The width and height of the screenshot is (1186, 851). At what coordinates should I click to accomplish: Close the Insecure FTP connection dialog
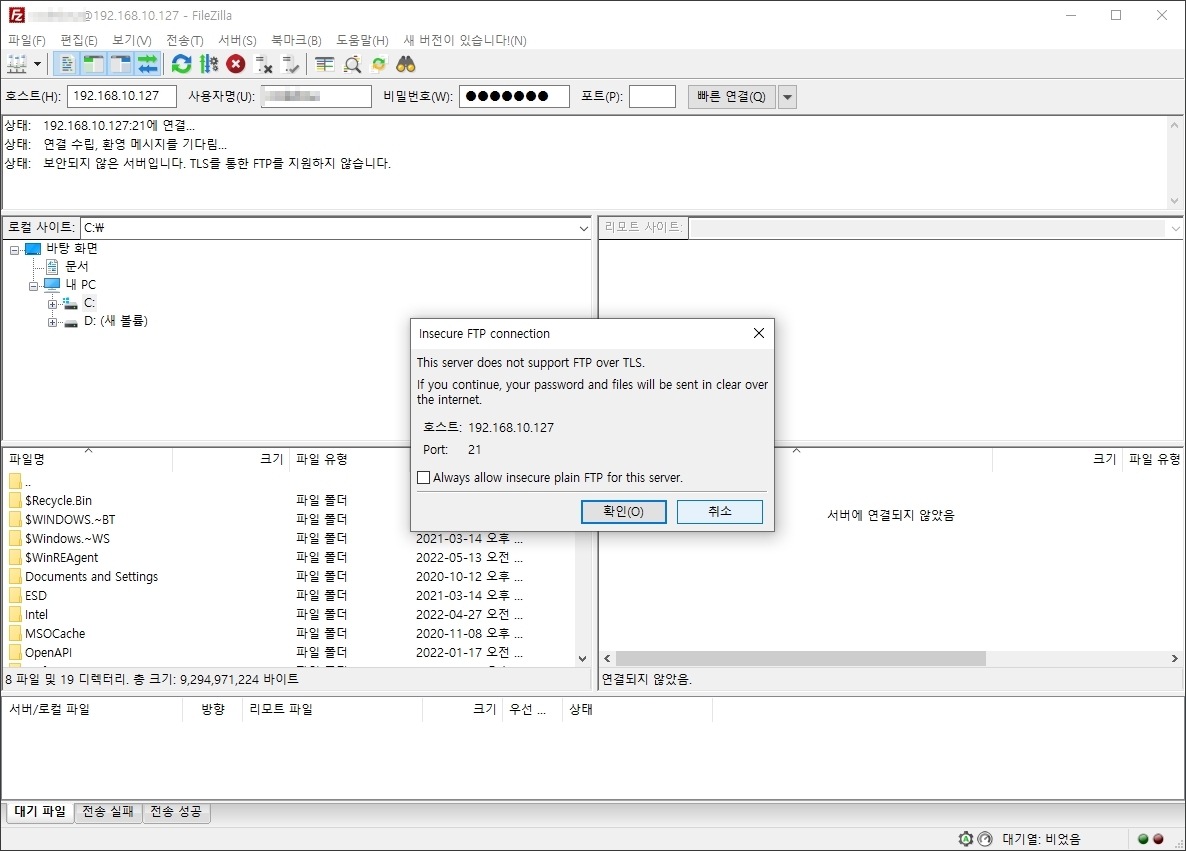tap(759, 334)
